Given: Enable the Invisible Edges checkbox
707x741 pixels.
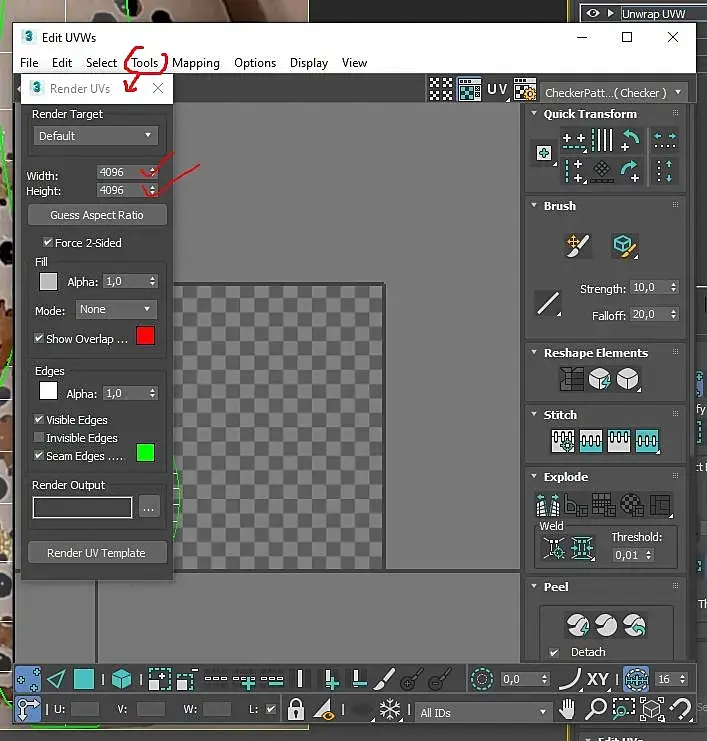Looking at the screenshot, I should pyautogui.click(x=39, y=438).
